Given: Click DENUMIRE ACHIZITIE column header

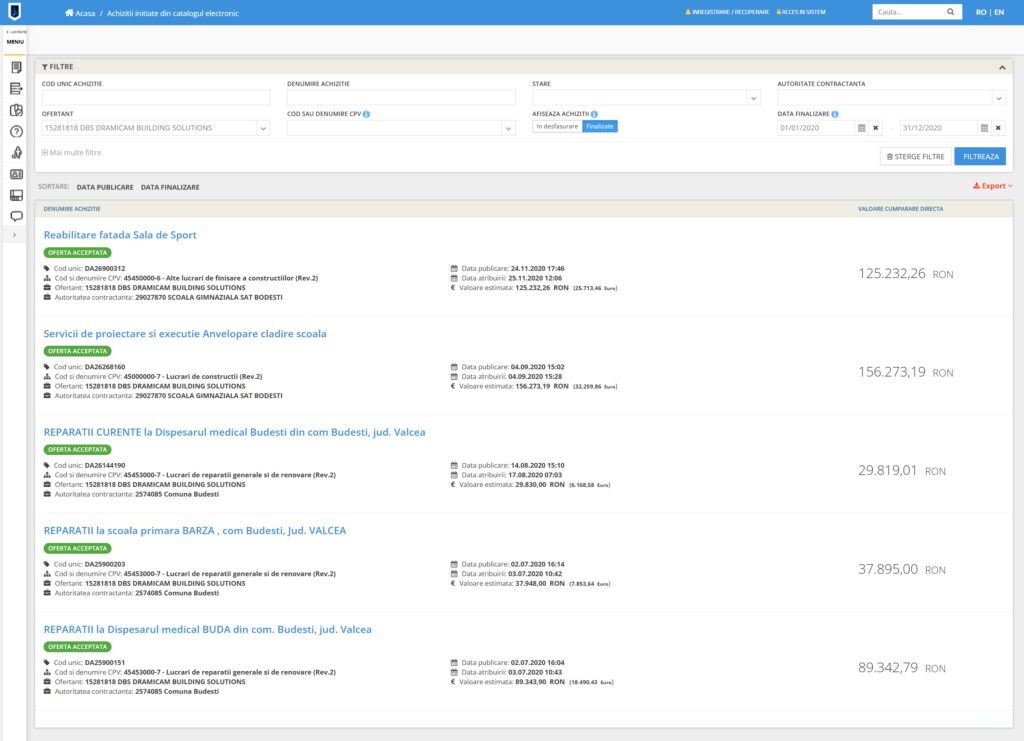Looking at the screenshot, I should 72,209.
